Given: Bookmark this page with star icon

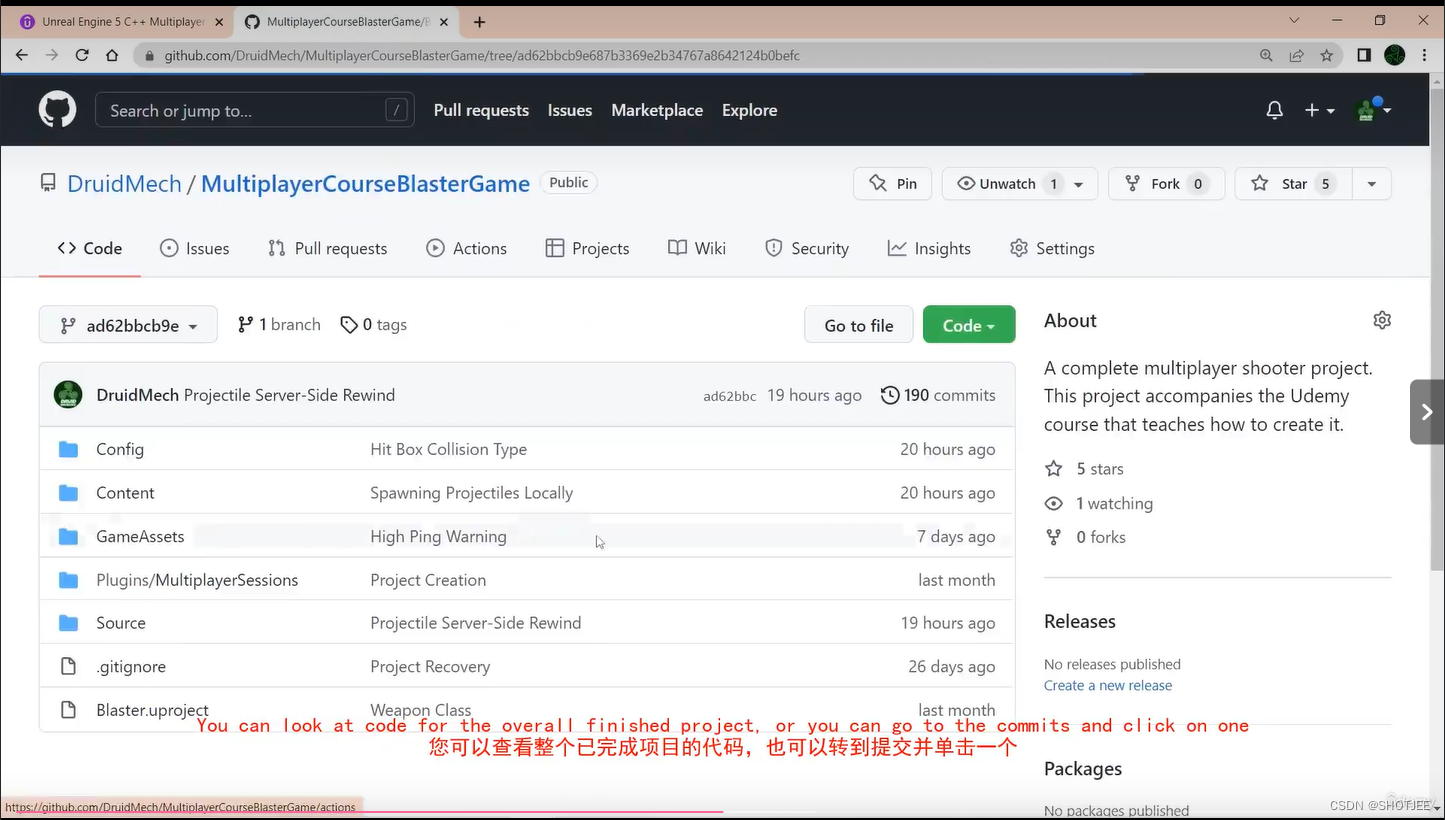Looking at the screenshot, I should point(1327,56).
